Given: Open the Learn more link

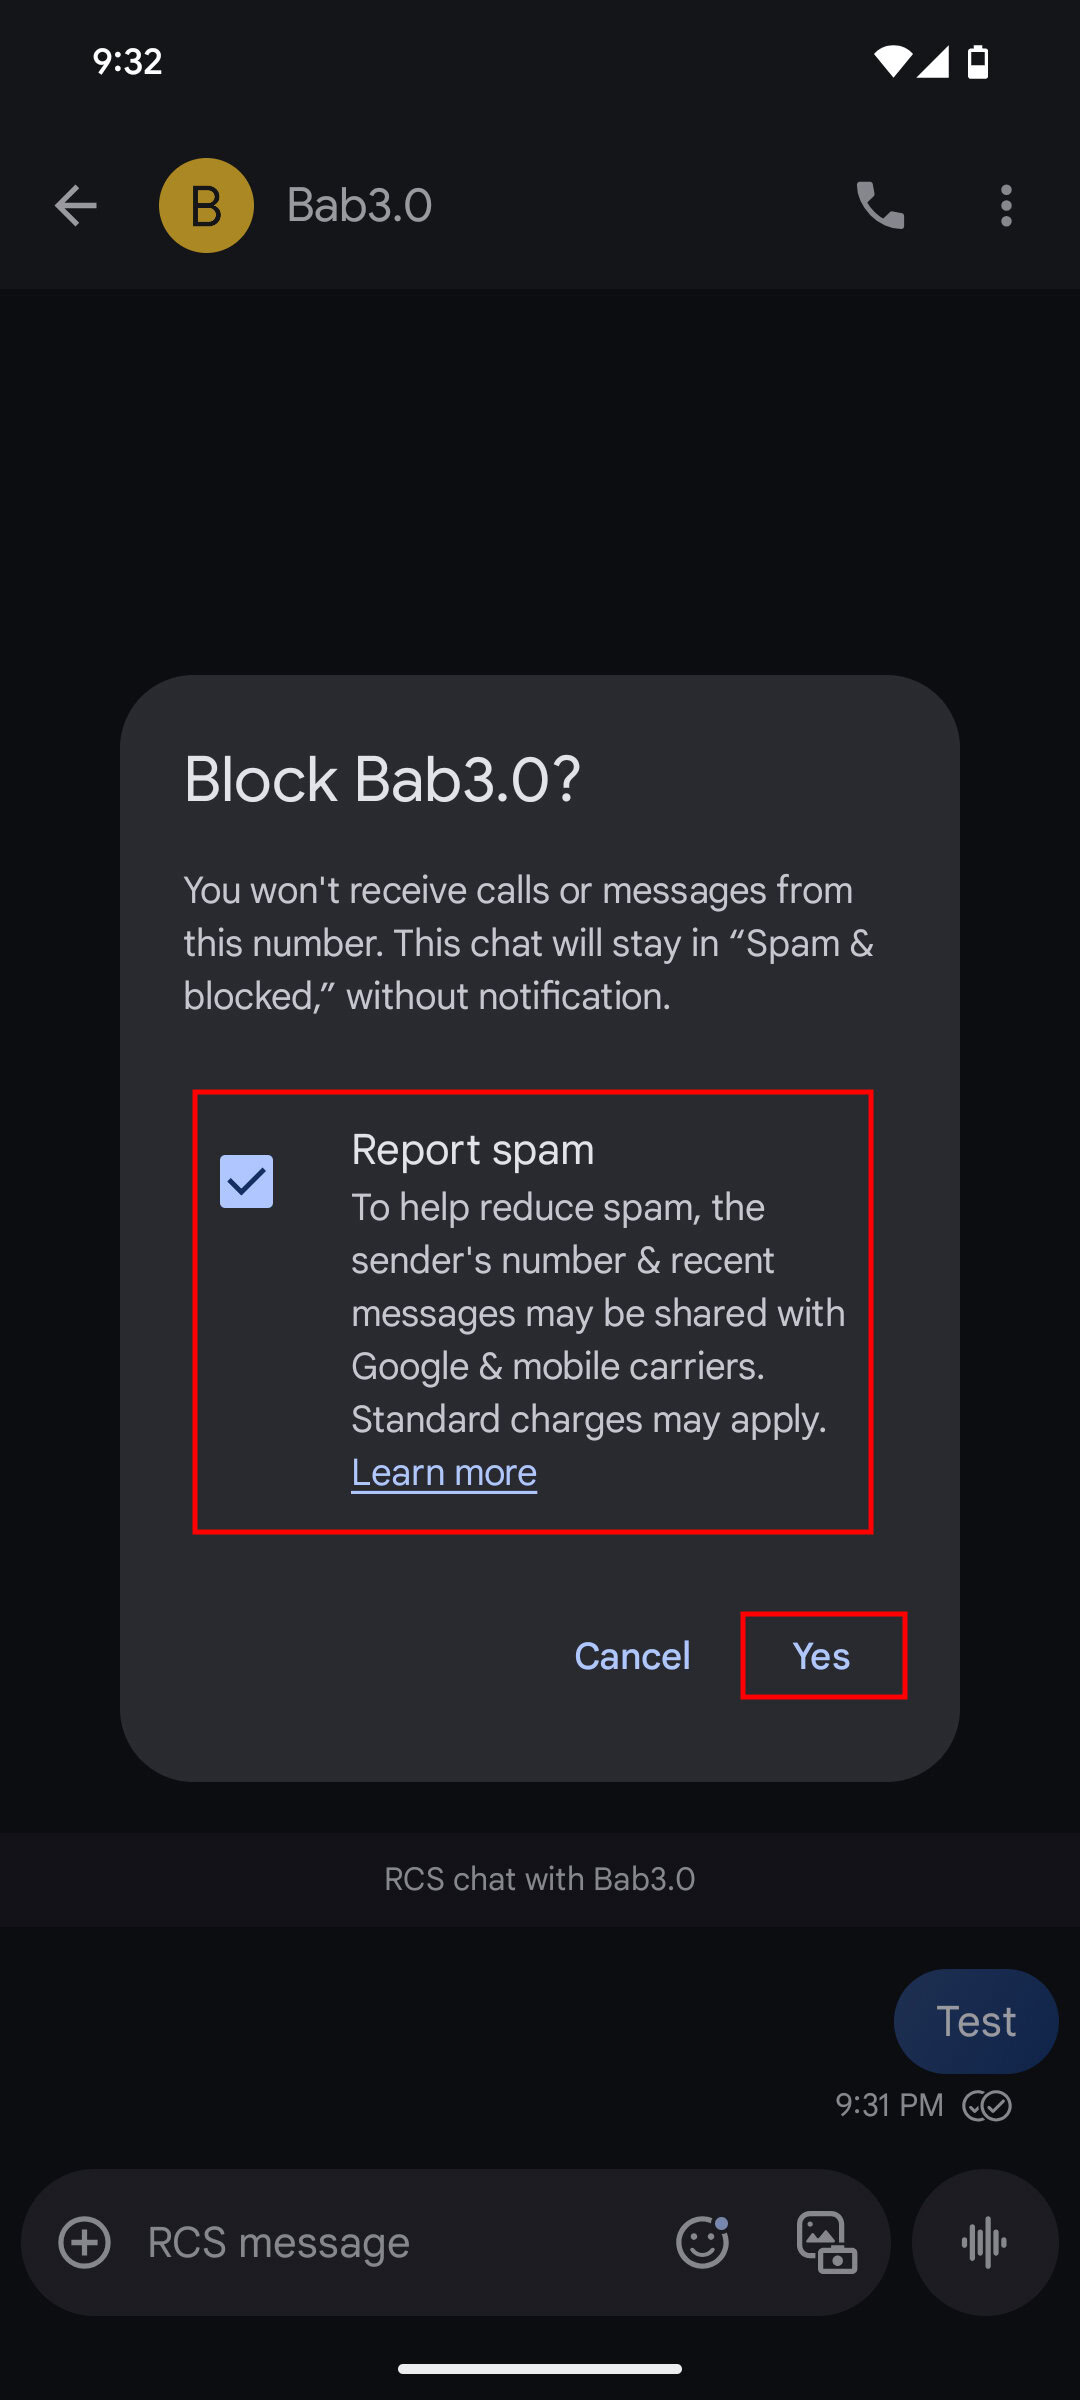Looking at the screenshot, I should click(x=444, y=1472).
